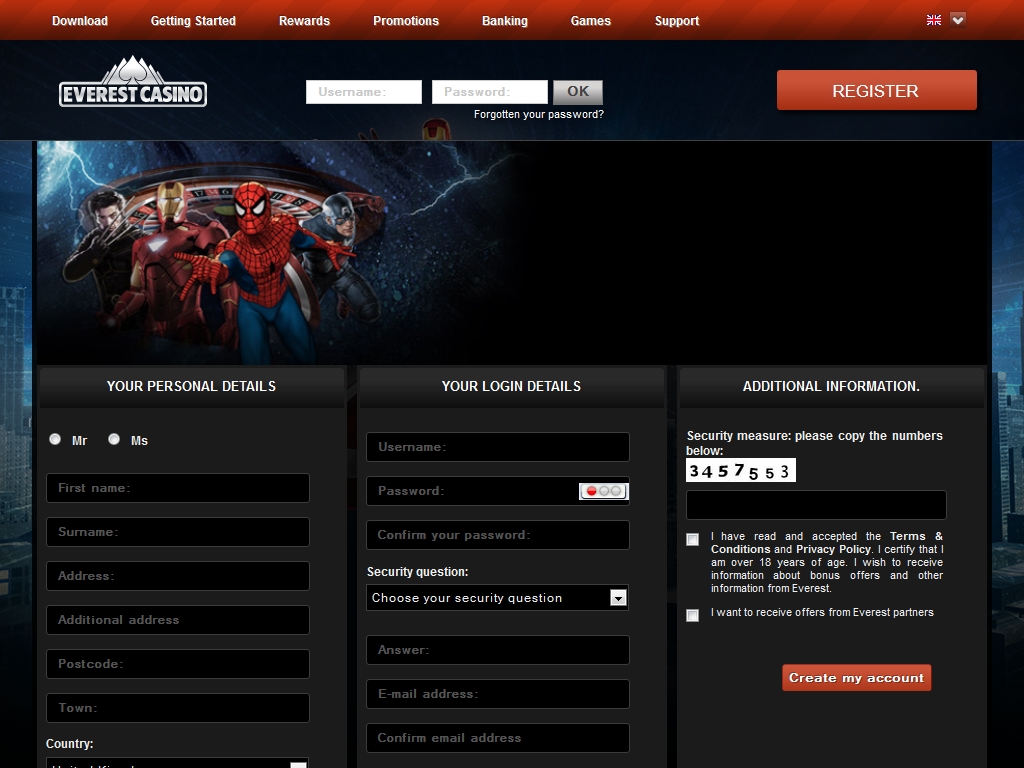This screenshot has height=768, width=1024.
Task: Select the Ms radio button
Action: [114, 439]
